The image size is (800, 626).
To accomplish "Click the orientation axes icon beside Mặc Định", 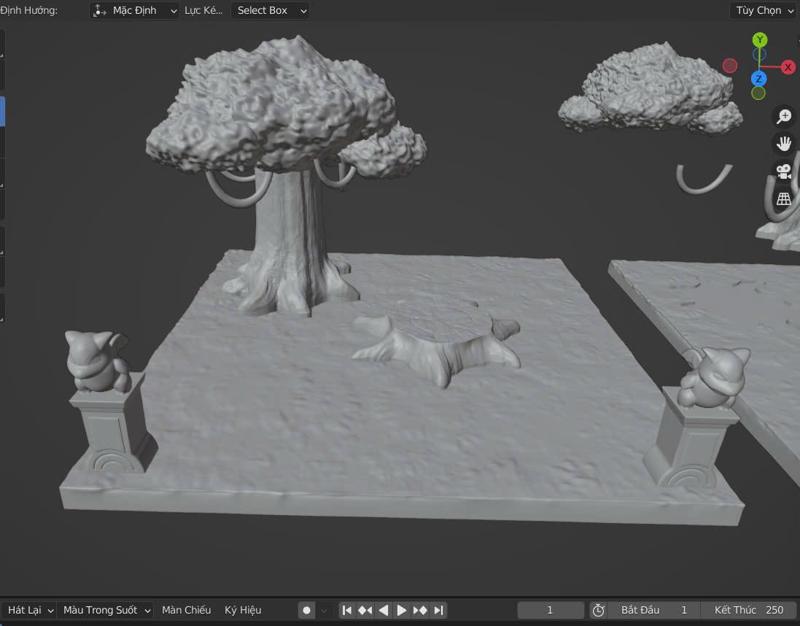I will pyautogui.click(x=100, y=10).
